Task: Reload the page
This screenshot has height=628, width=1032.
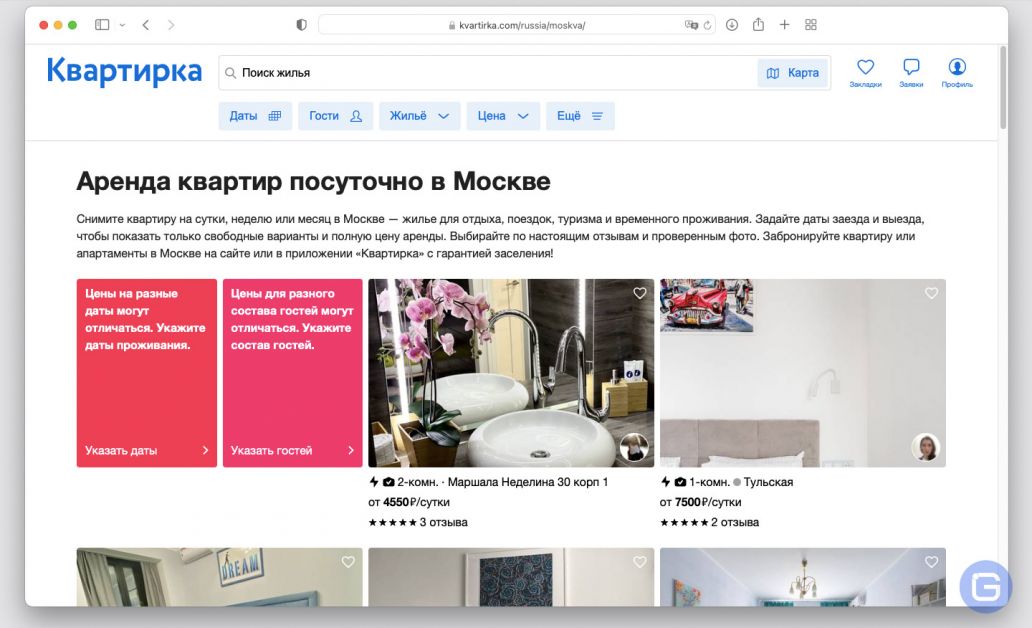Action: click(708, 25)
